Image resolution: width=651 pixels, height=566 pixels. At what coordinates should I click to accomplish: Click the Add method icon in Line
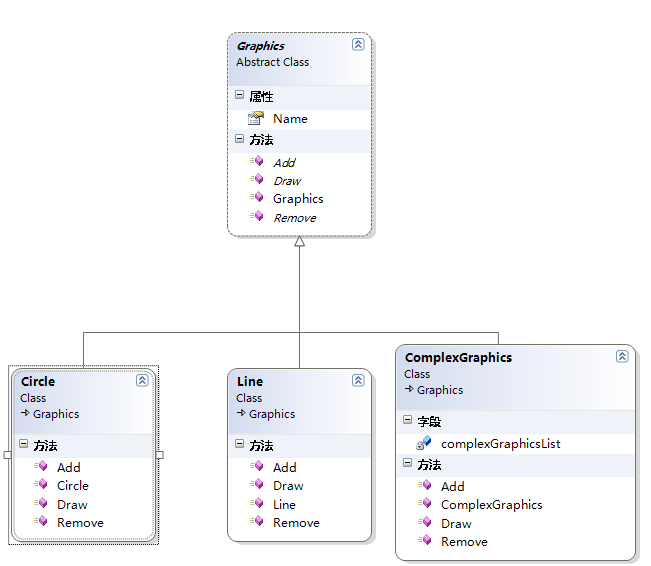(x=256, y=466)
